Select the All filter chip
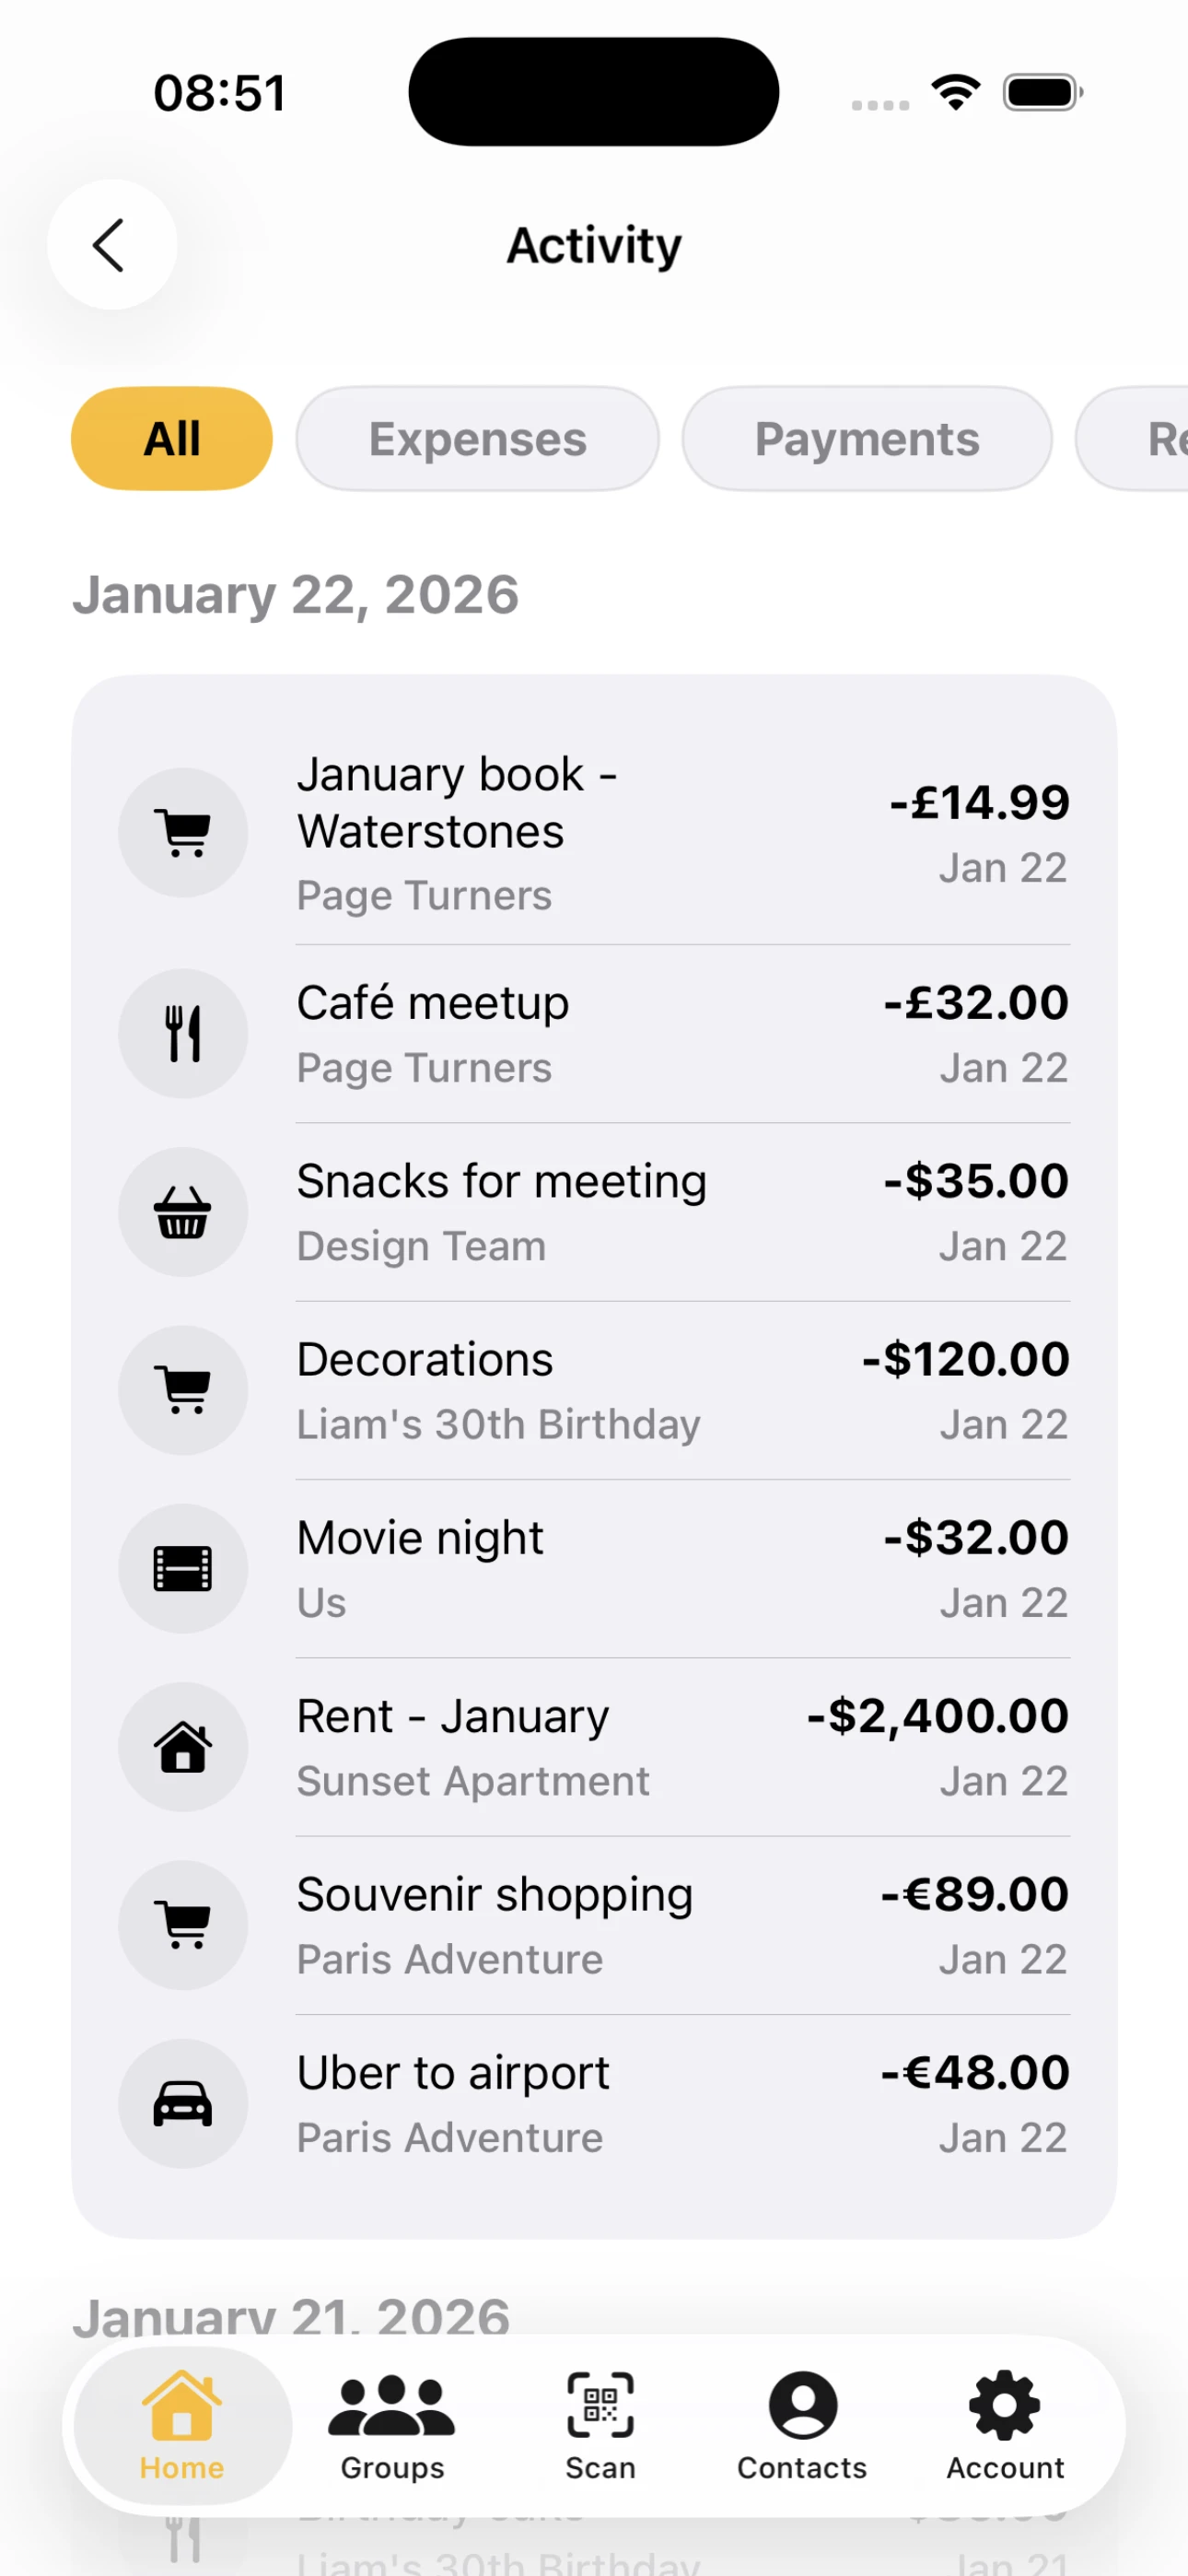1188x2576 pixels. (172, 439)
